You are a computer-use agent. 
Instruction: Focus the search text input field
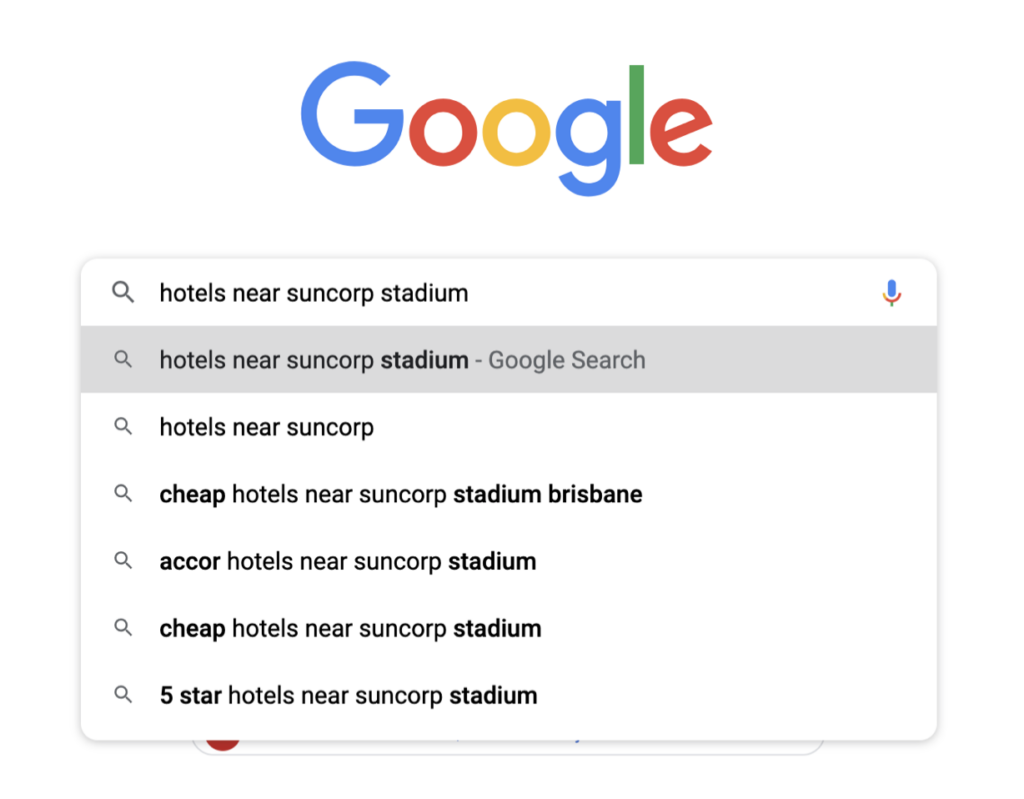(500, 293)
